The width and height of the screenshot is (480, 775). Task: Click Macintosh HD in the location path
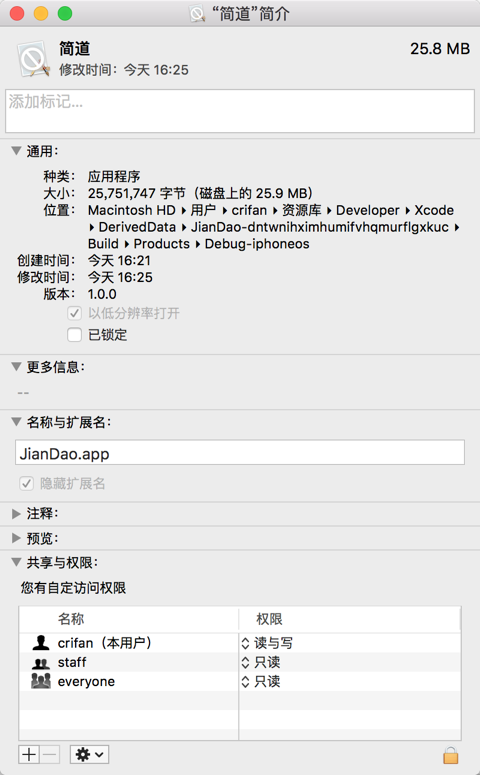coord(131,210)
